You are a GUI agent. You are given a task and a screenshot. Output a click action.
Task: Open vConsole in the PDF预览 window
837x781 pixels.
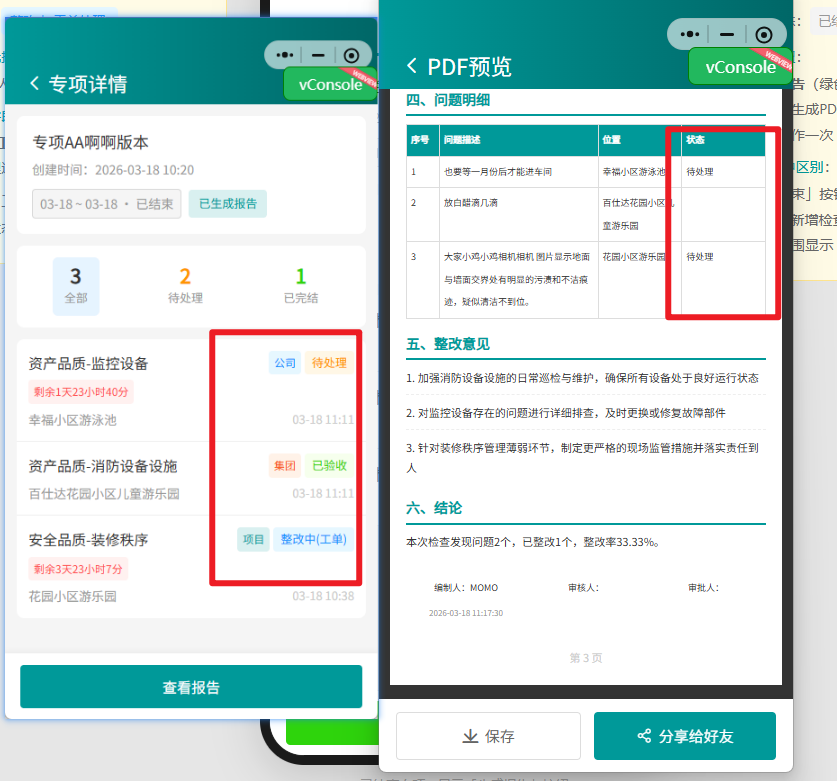pyautogui.click(x=740, y=67)
